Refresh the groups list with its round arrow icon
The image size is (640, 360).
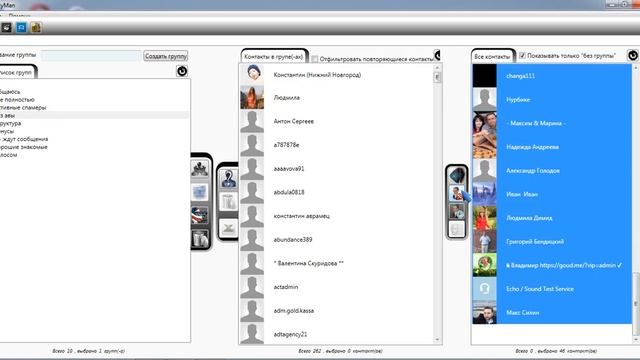[182, 71]
